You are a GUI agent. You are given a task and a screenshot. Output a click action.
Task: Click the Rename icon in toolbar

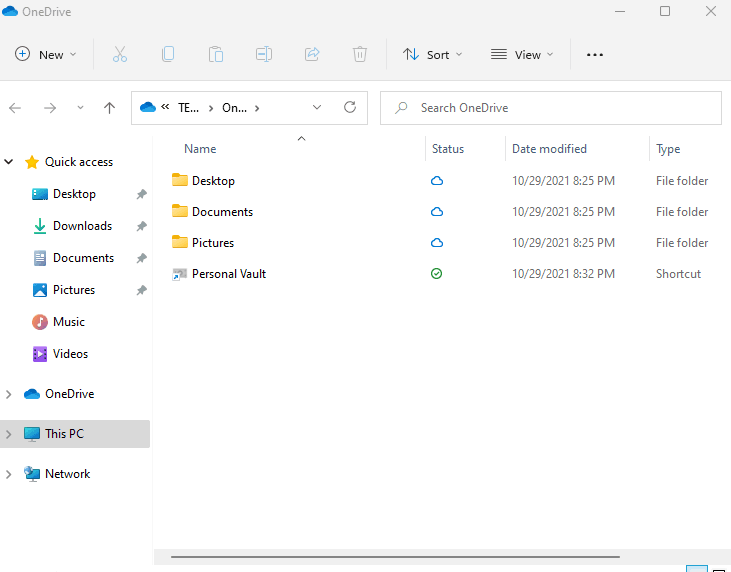264,55
